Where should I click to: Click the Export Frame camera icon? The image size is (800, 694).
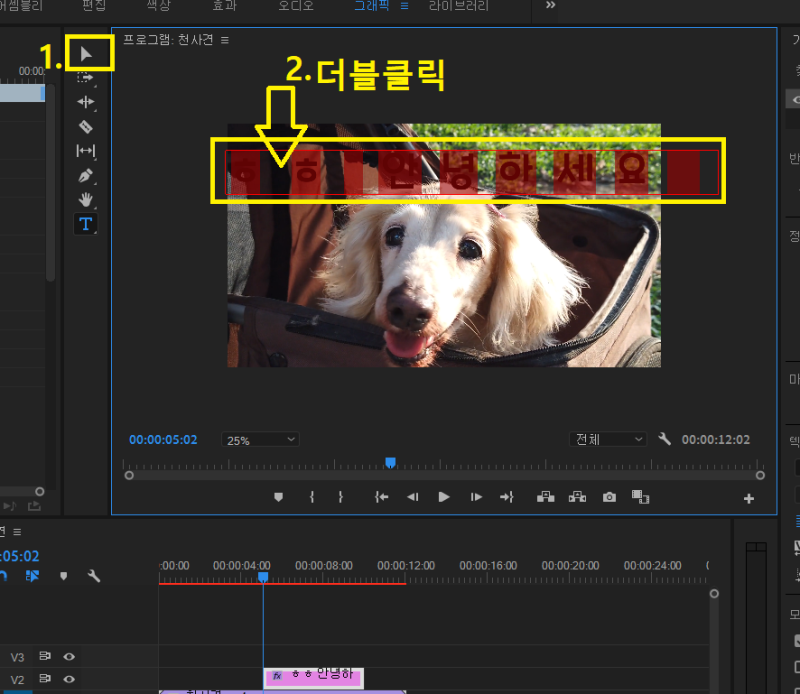click(609, 497)
